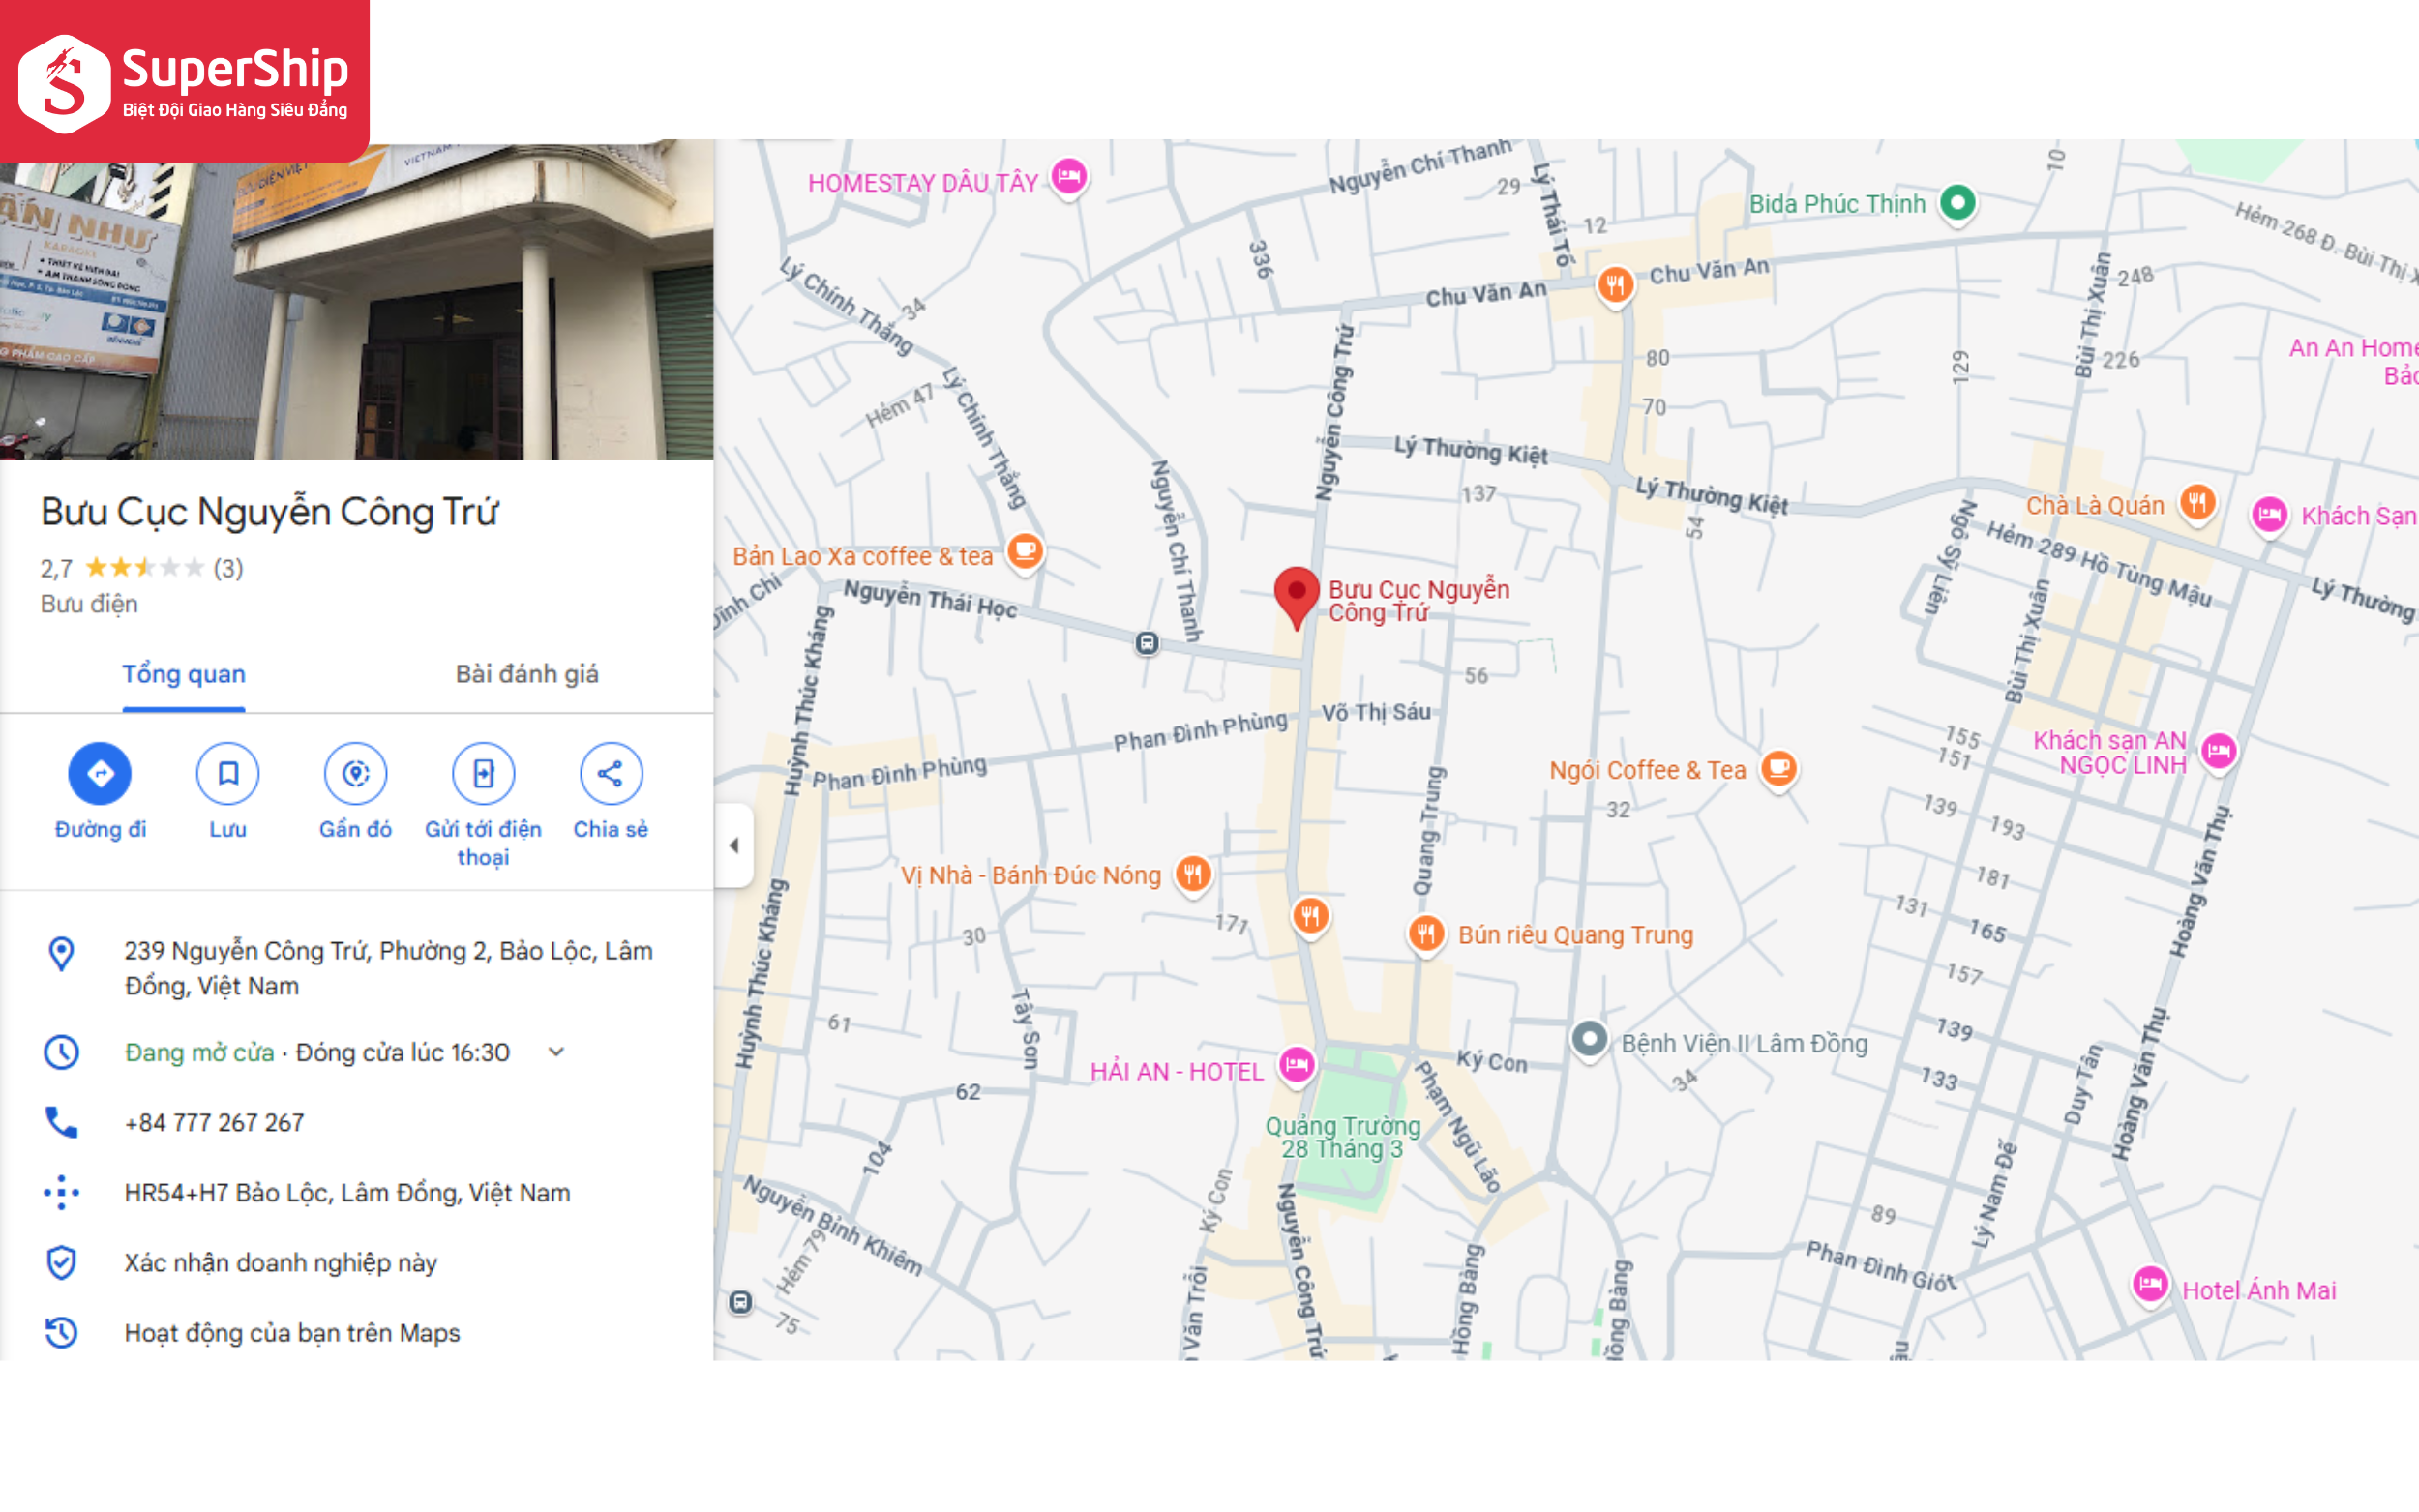Click Gửi tới điện thoại icon
This screenshot has width=2419, height=1512.
[484, 773]
